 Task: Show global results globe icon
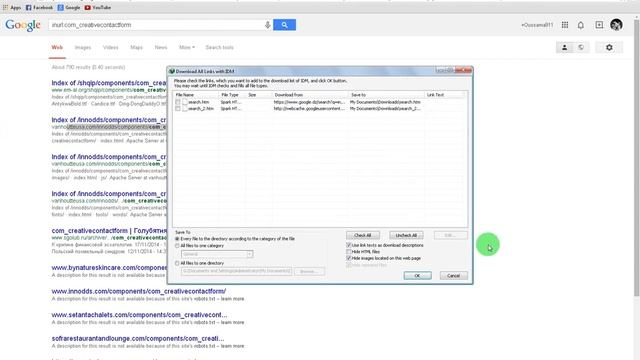[581, 47]
